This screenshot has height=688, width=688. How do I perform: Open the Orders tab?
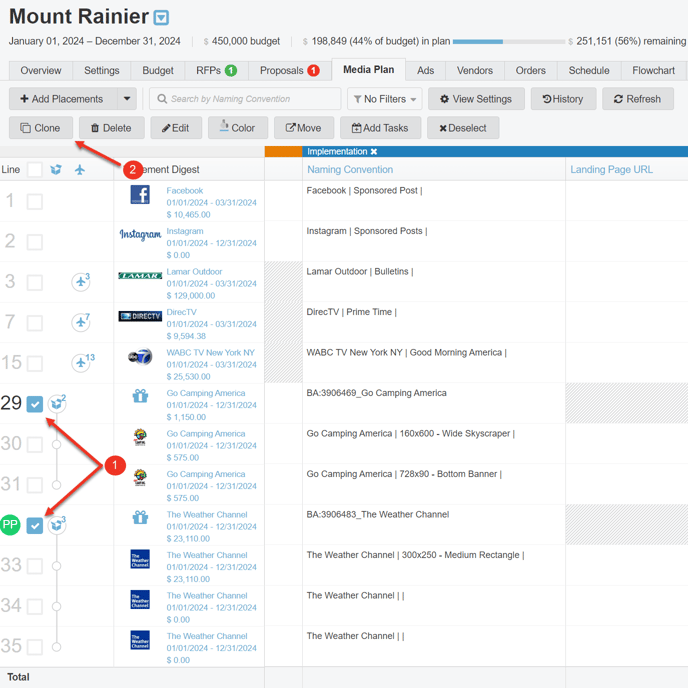pyautogui.click(x=530, y=71)
